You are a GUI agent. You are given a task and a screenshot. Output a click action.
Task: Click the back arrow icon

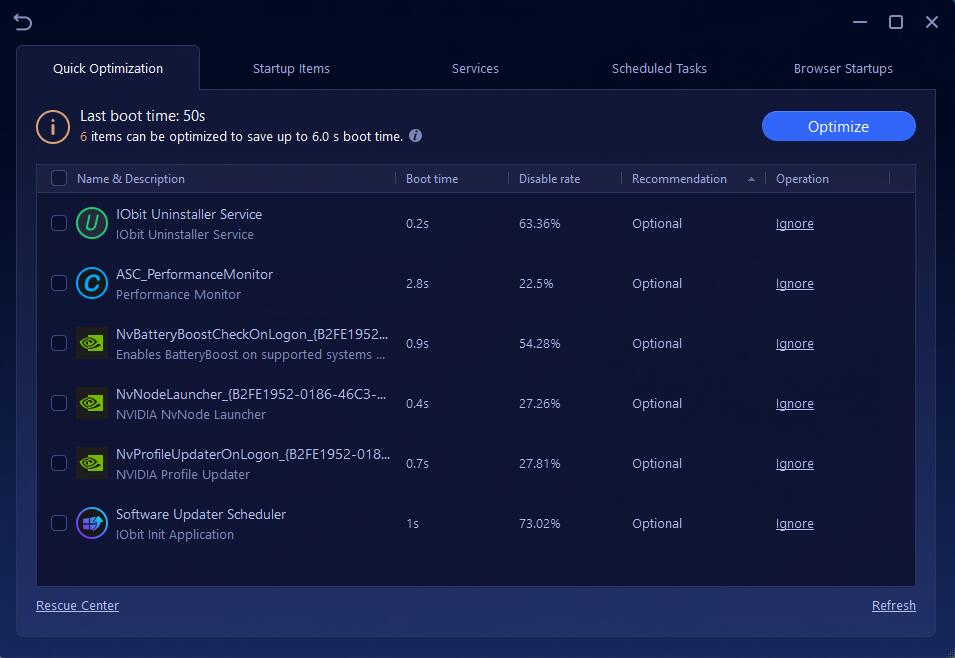pos(23,22)
